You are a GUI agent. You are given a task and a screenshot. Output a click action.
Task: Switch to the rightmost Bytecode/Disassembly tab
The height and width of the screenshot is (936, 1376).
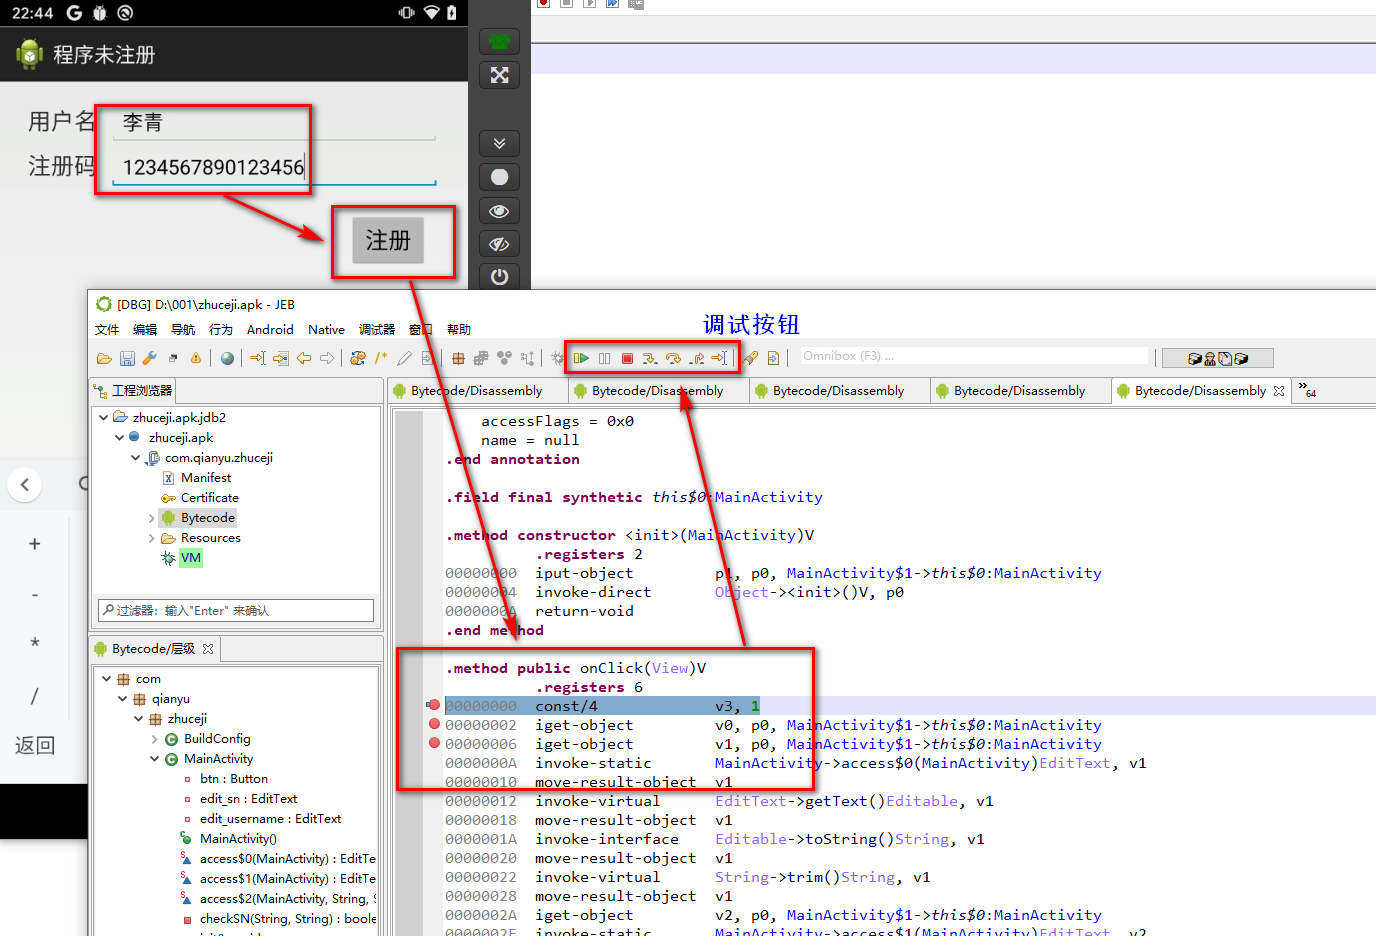[x=1200, y=390]
